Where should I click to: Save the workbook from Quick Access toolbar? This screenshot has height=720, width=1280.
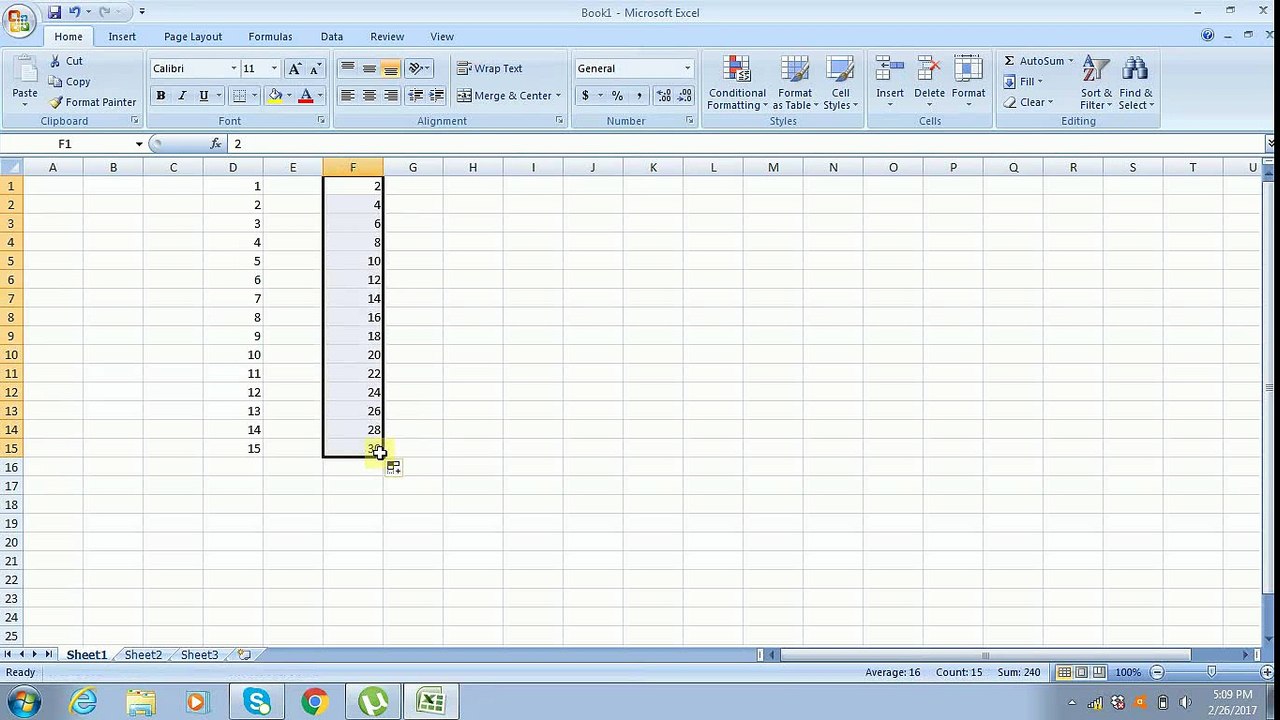pyautogui.click(x=54, y=12)
